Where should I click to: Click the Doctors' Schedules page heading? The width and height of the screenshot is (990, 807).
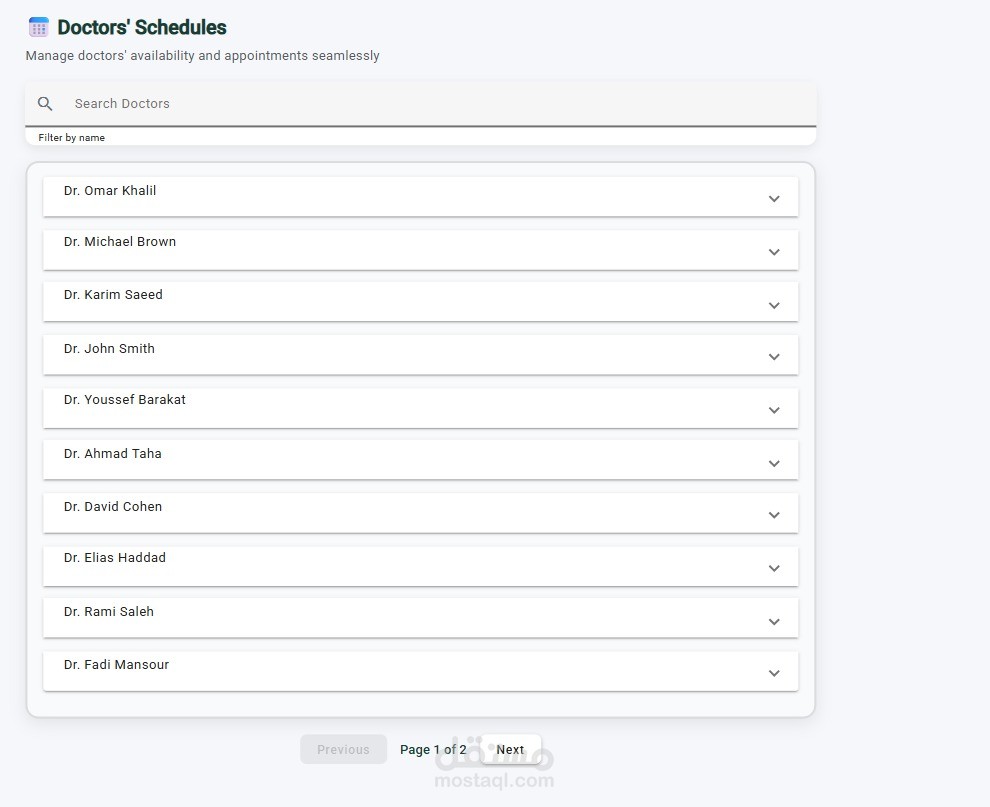click(x=142, y=28)
